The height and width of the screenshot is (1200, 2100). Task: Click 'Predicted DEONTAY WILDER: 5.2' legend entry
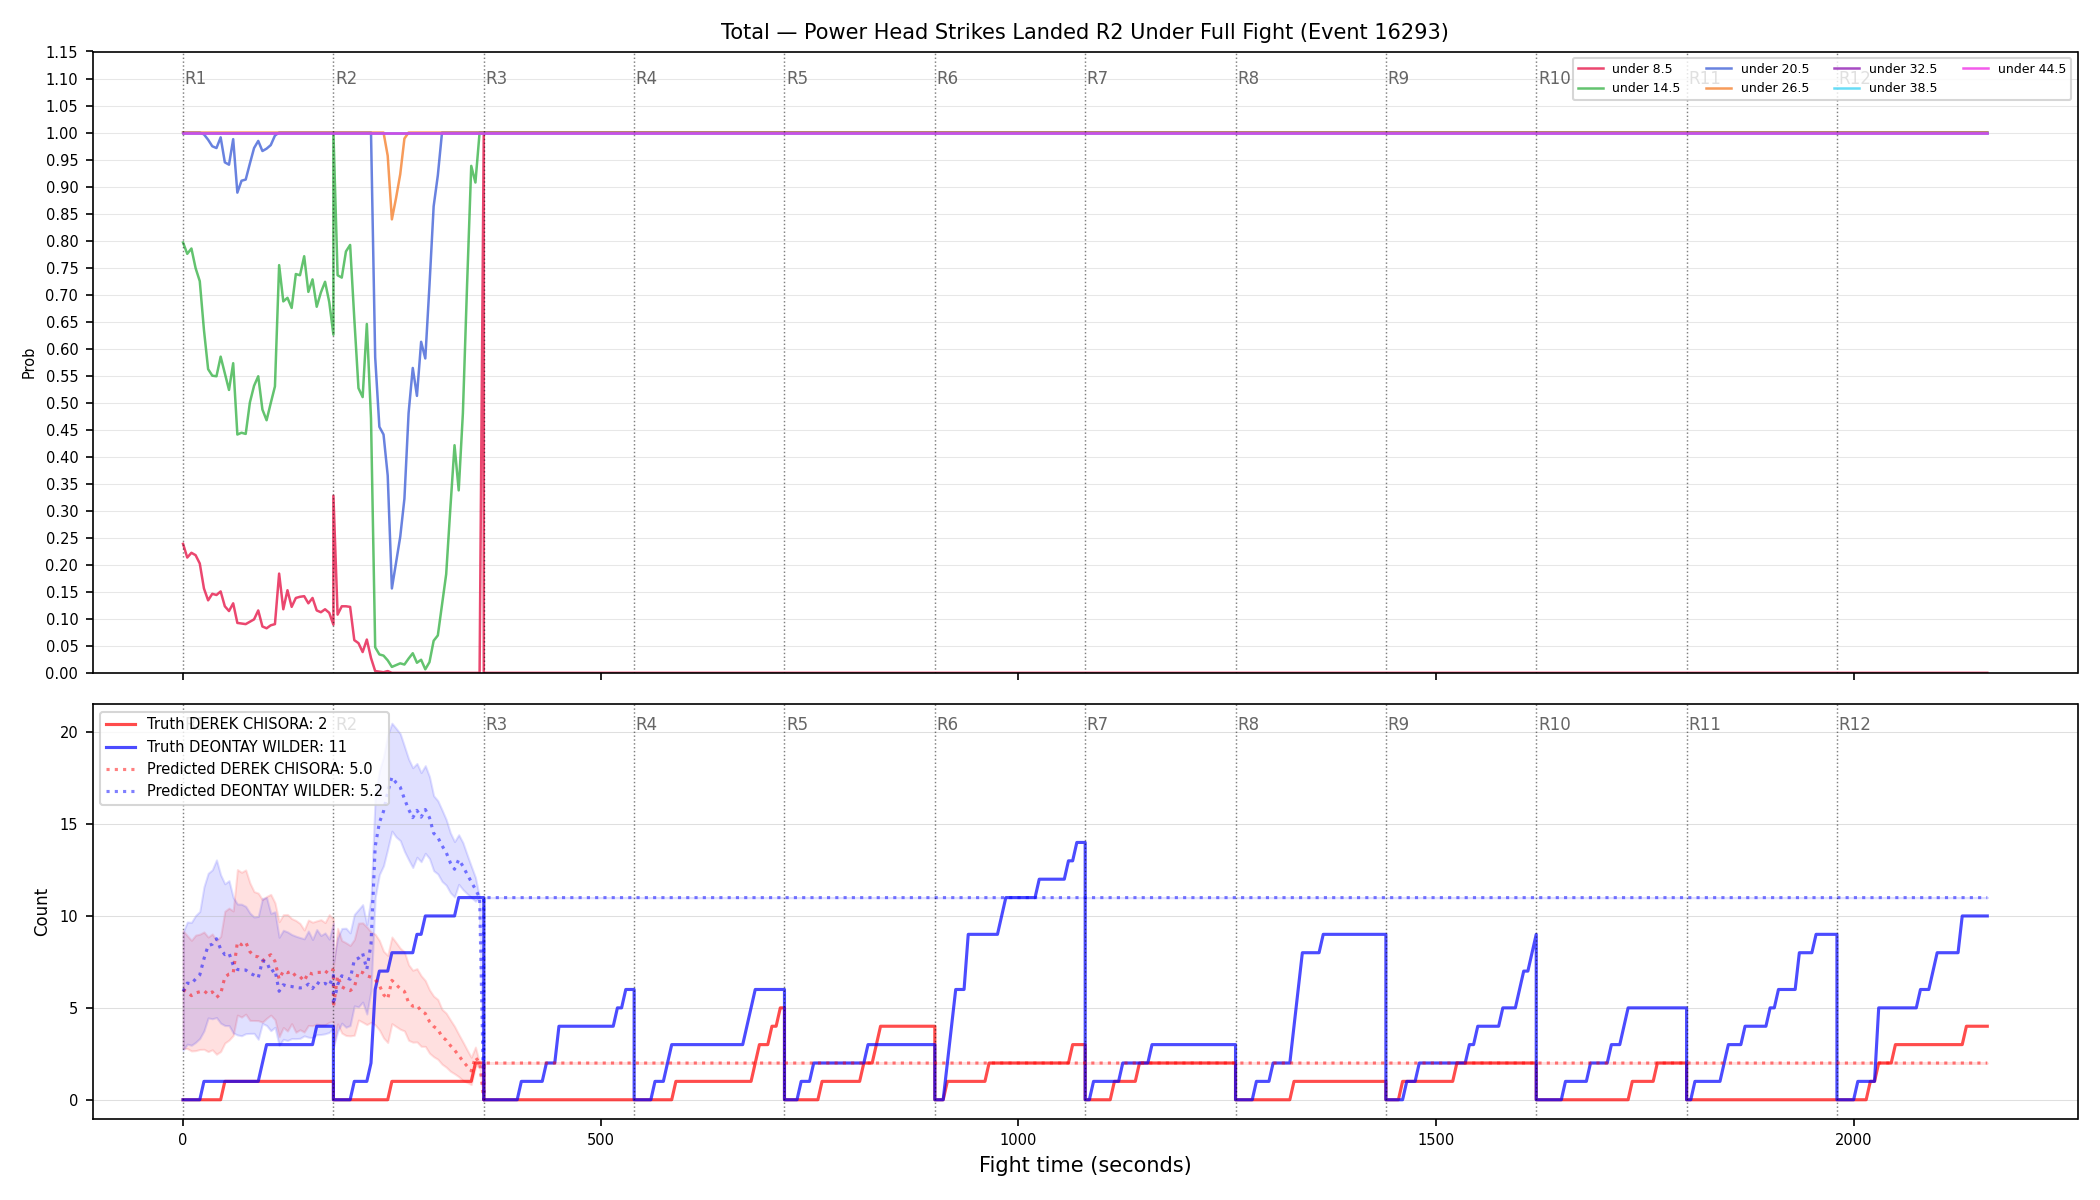click(244, 791)
